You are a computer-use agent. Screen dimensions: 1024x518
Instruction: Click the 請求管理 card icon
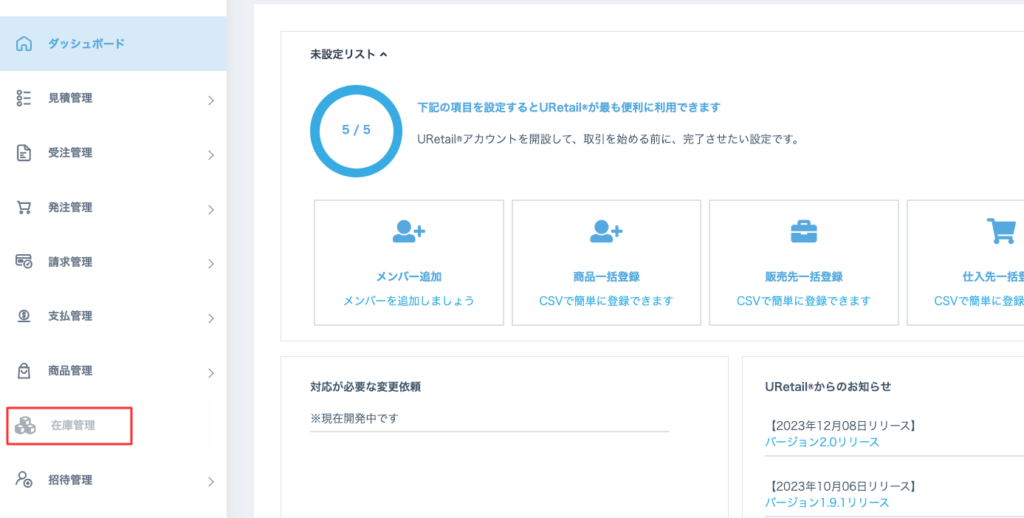coord(25,262)
